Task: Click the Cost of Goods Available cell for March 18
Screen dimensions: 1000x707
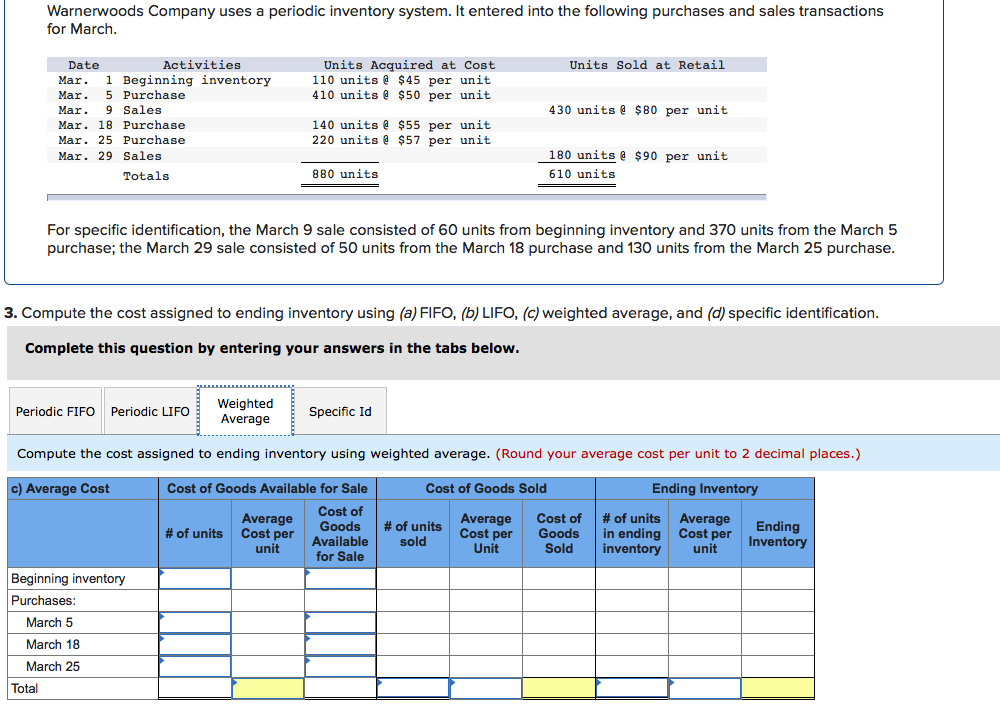Action: (x=340, y=644)
